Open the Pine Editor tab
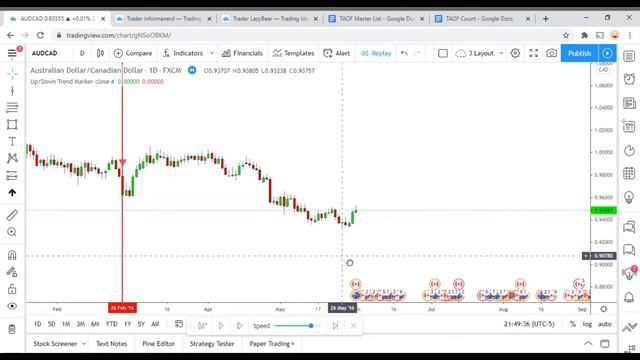This screenshot has width=640, height=360. tap(158, 344)
